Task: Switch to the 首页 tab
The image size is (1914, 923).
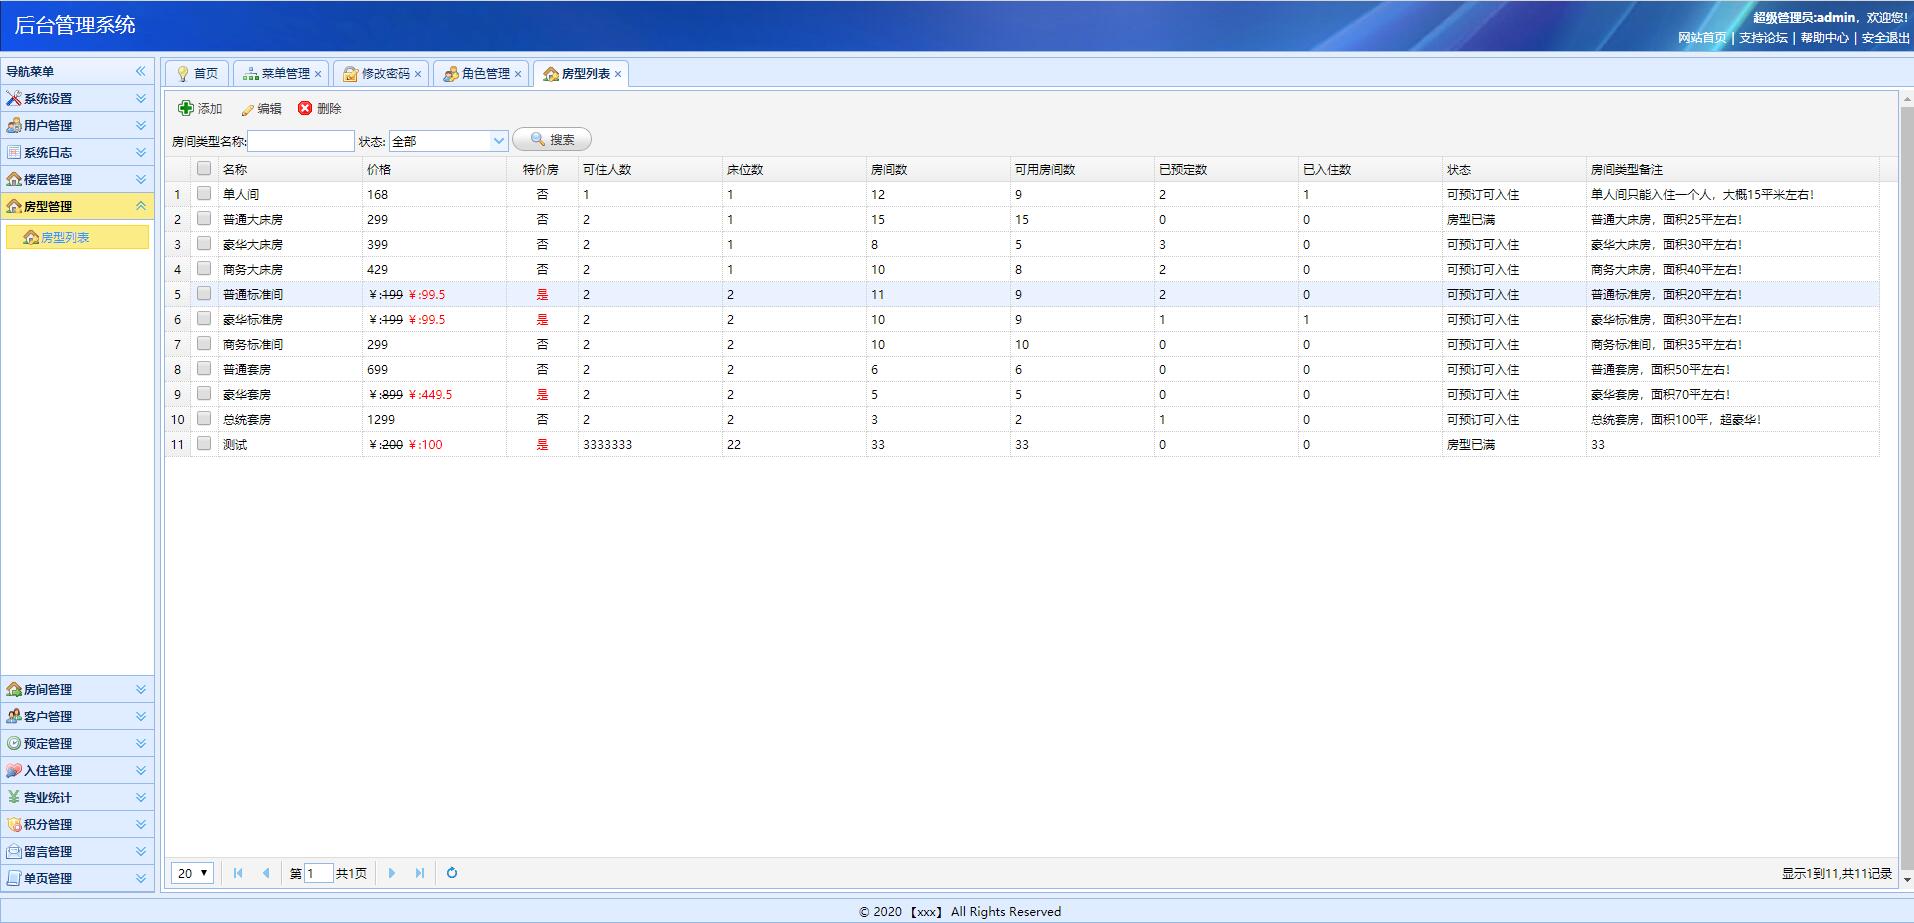Action: [198, 74]
